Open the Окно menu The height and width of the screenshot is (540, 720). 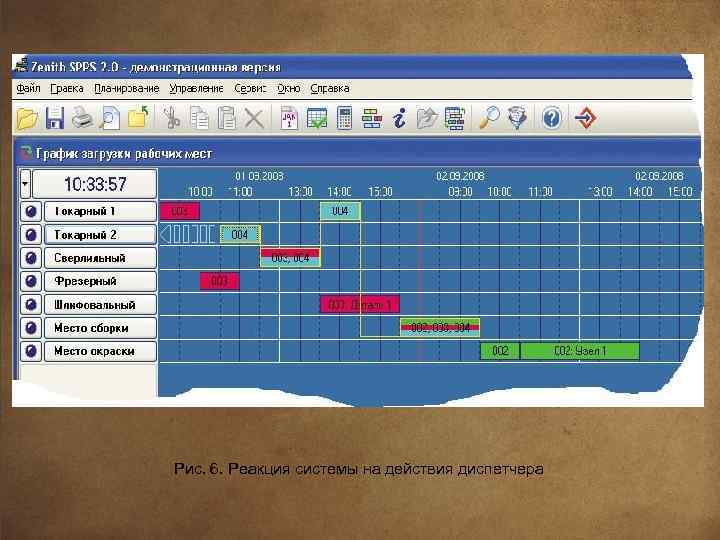coord(289,88)
